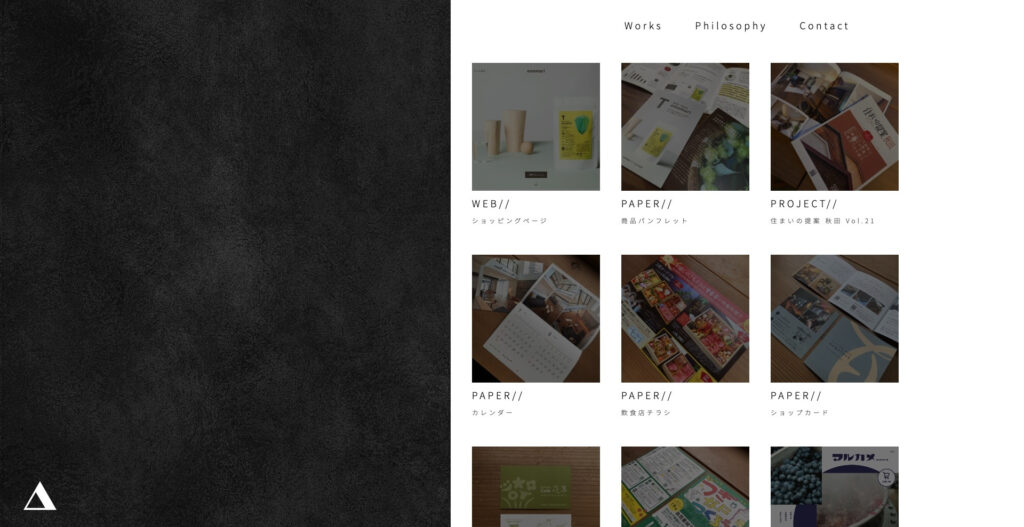Click the PROJECT// heading link

(x=803, y=204)
